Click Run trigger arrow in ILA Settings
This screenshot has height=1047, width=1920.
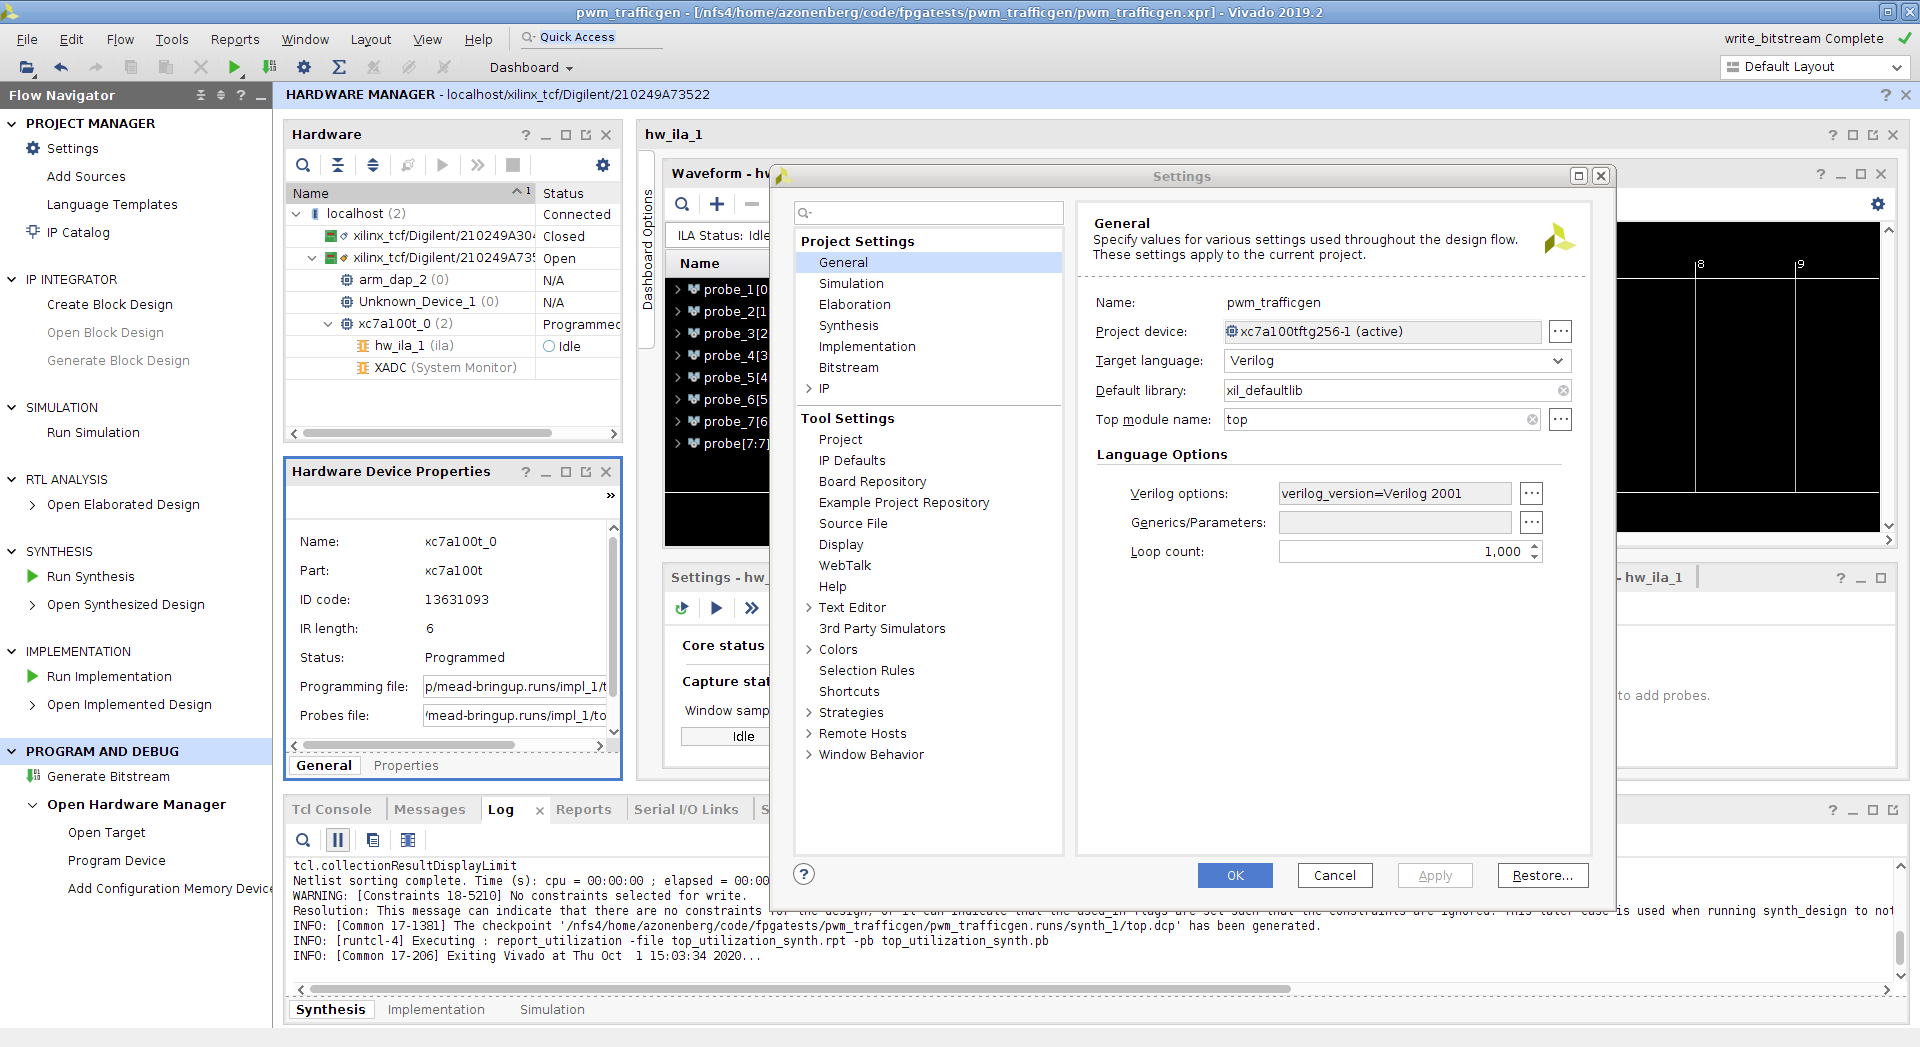click(x=716, y=608)
